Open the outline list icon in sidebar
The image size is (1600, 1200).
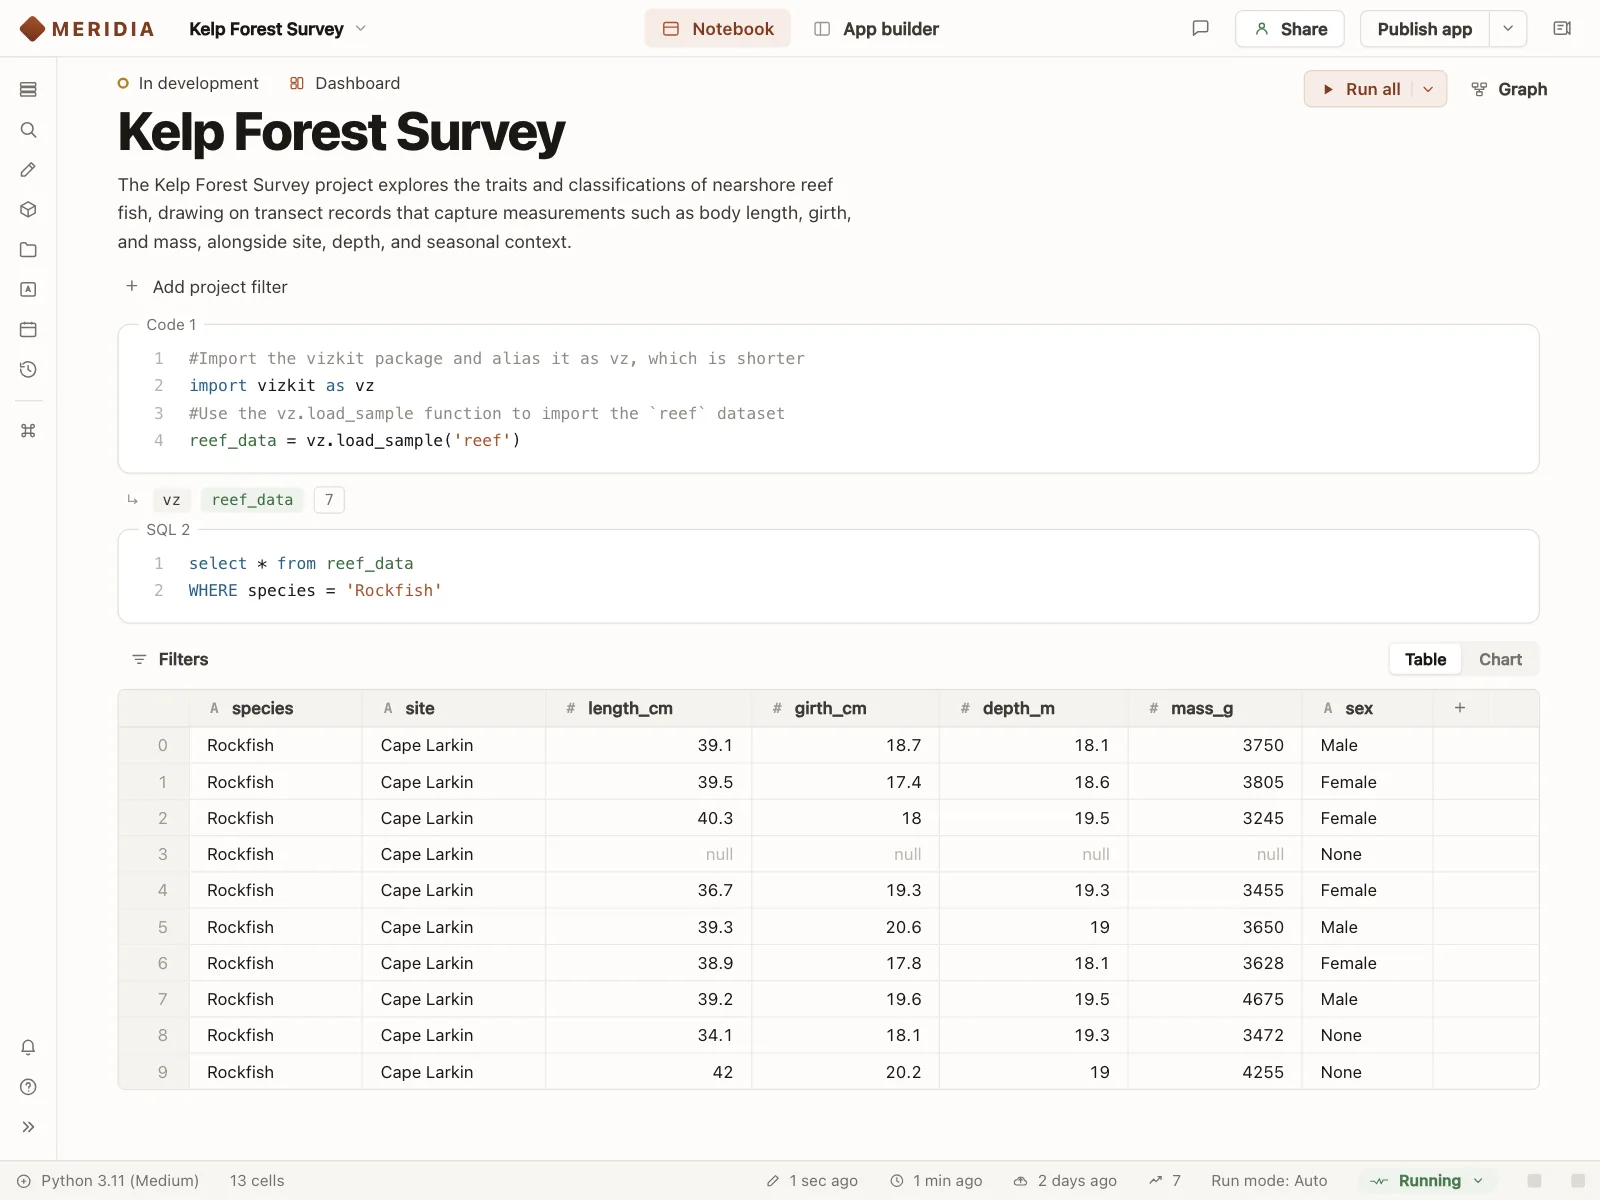pos(28,89)
